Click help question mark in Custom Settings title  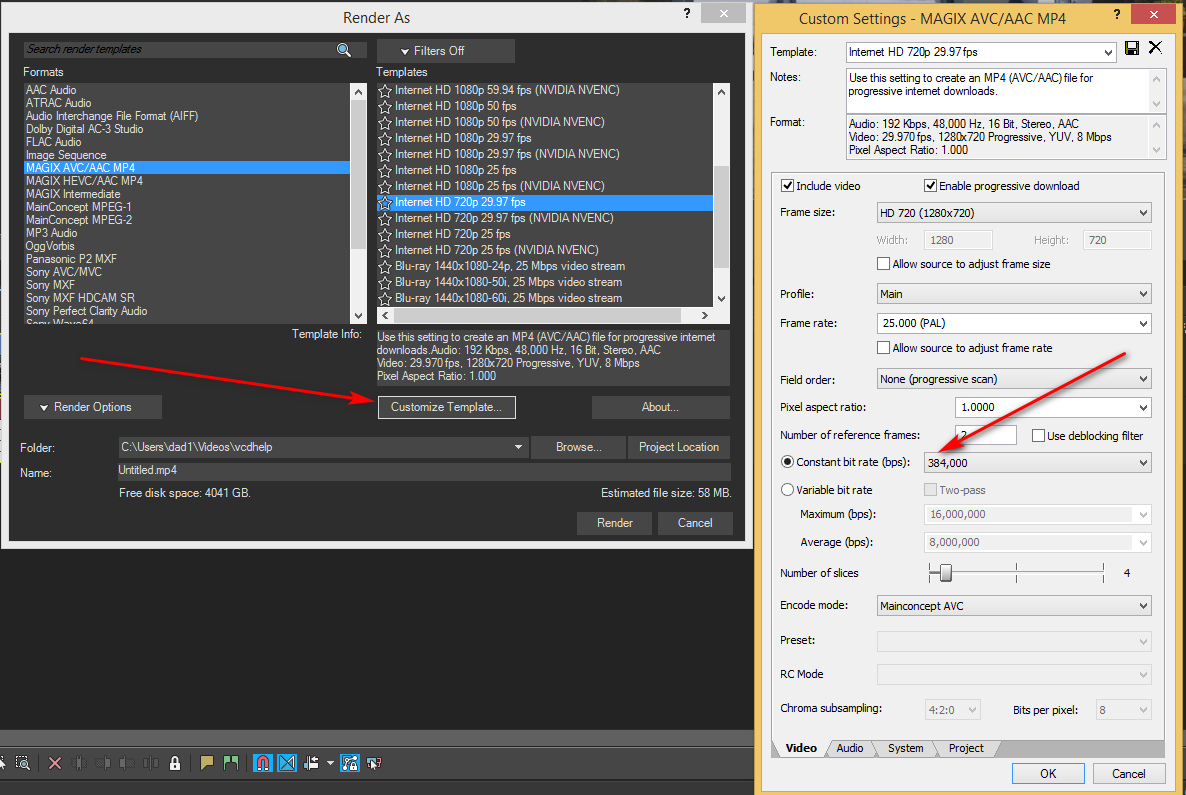[x=1117, y=14]
